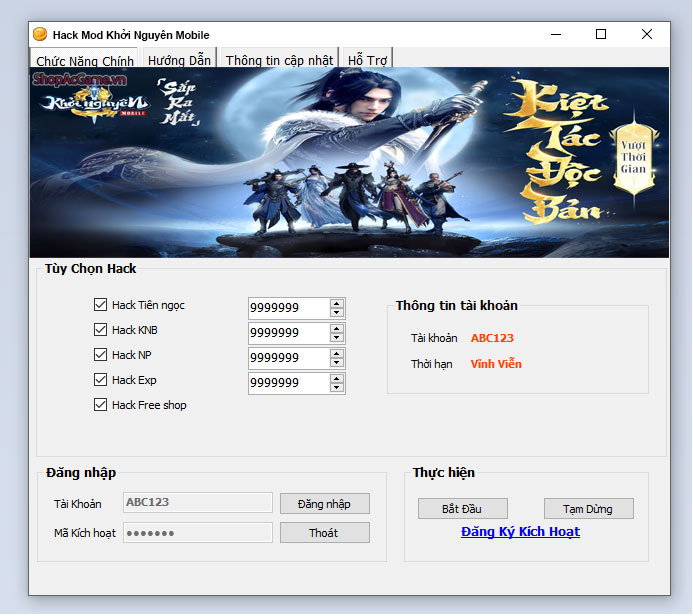Focus the Mã Kích hoạt password field
Screen dimensions: 693x616
pos(198,532)
